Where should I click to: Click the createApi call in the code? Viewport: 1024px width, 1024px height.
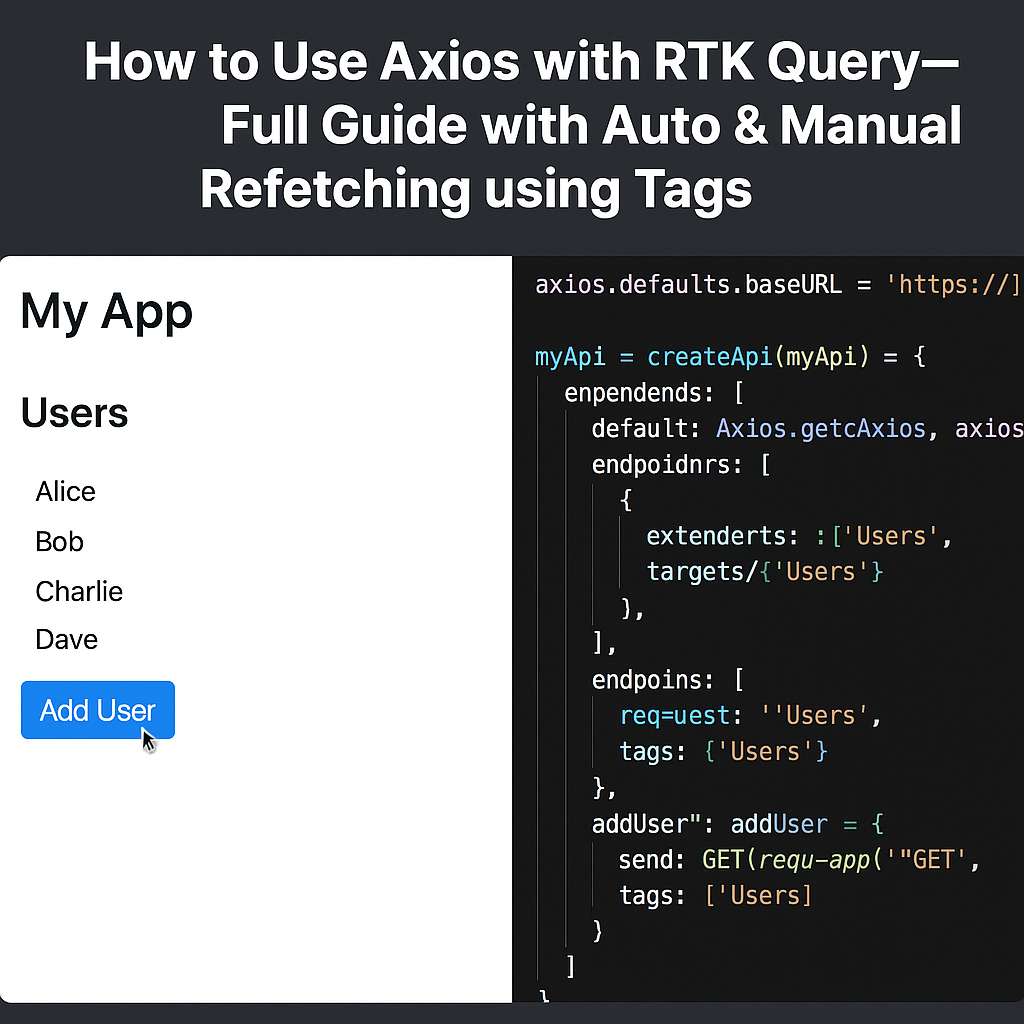click(710, 356)
